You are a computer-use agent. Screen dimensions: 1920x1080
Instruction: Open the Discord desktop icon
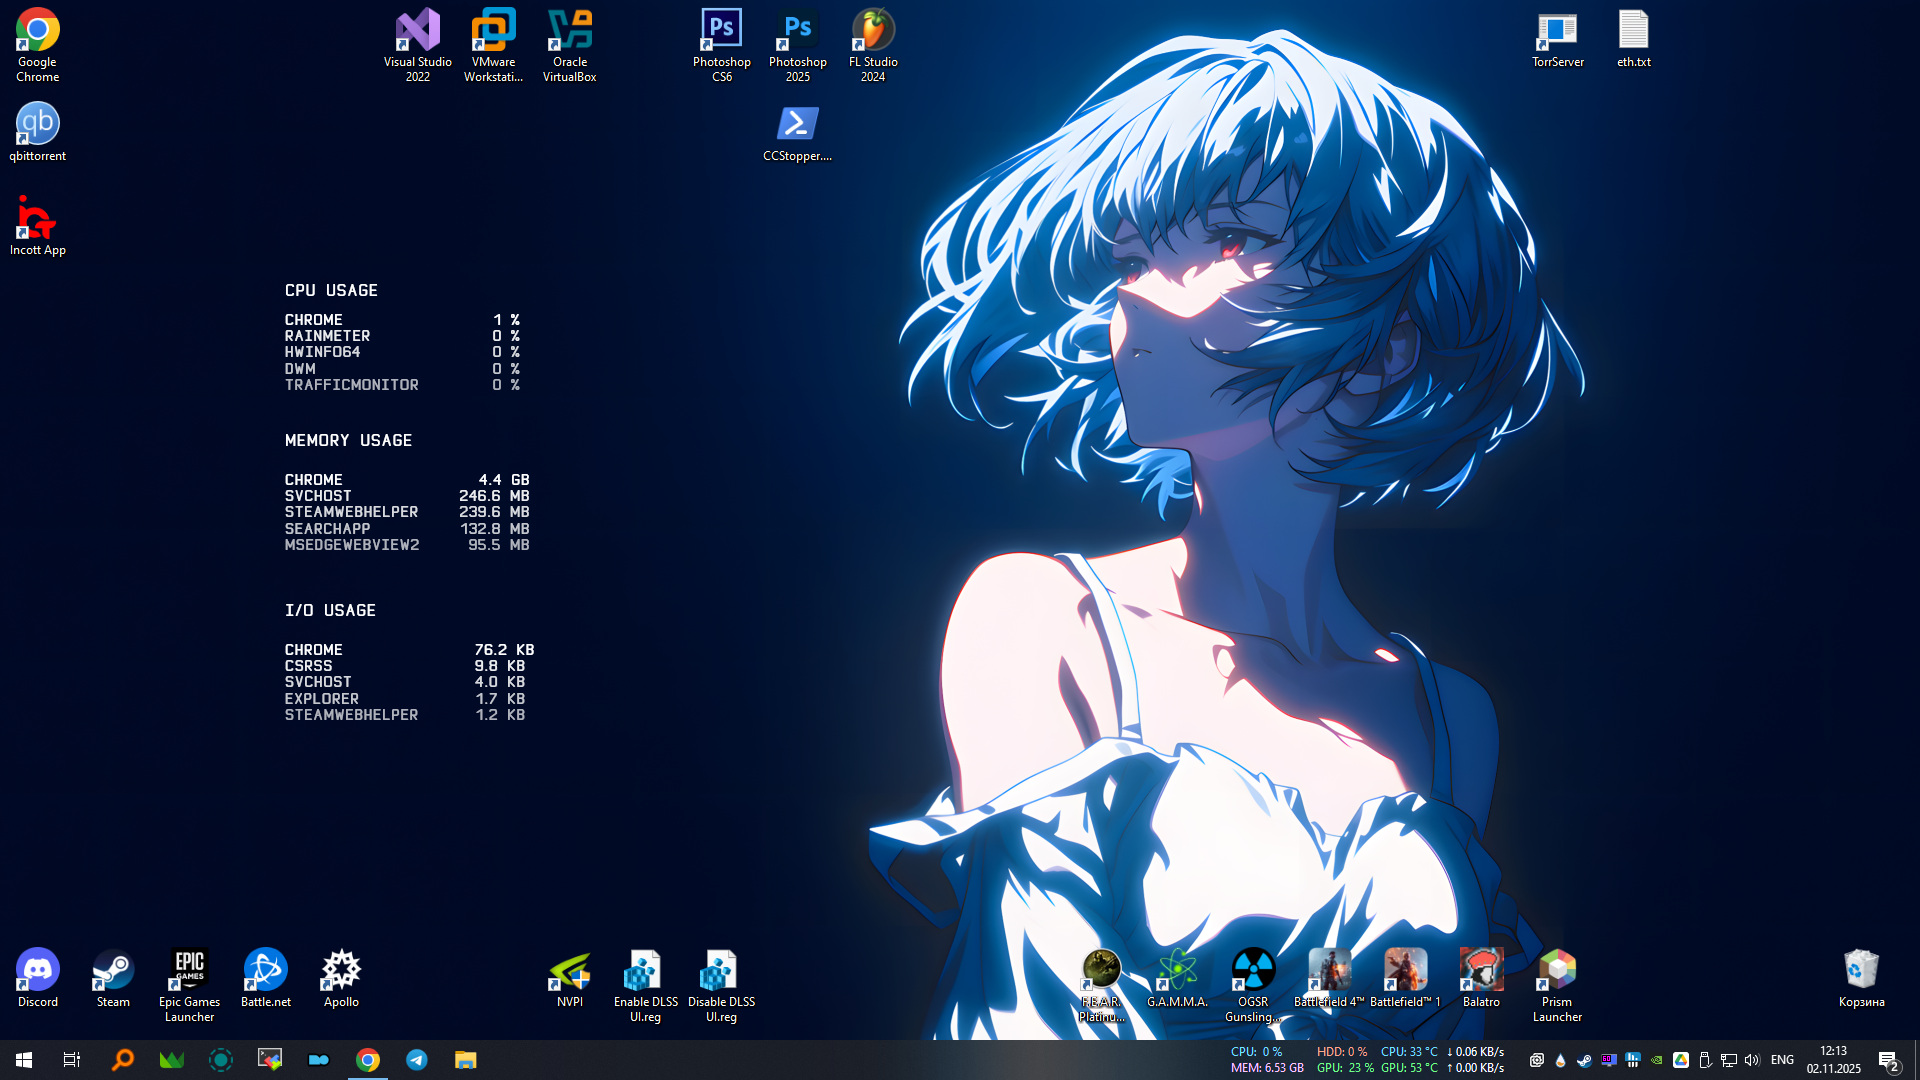(x=38, y=970)
